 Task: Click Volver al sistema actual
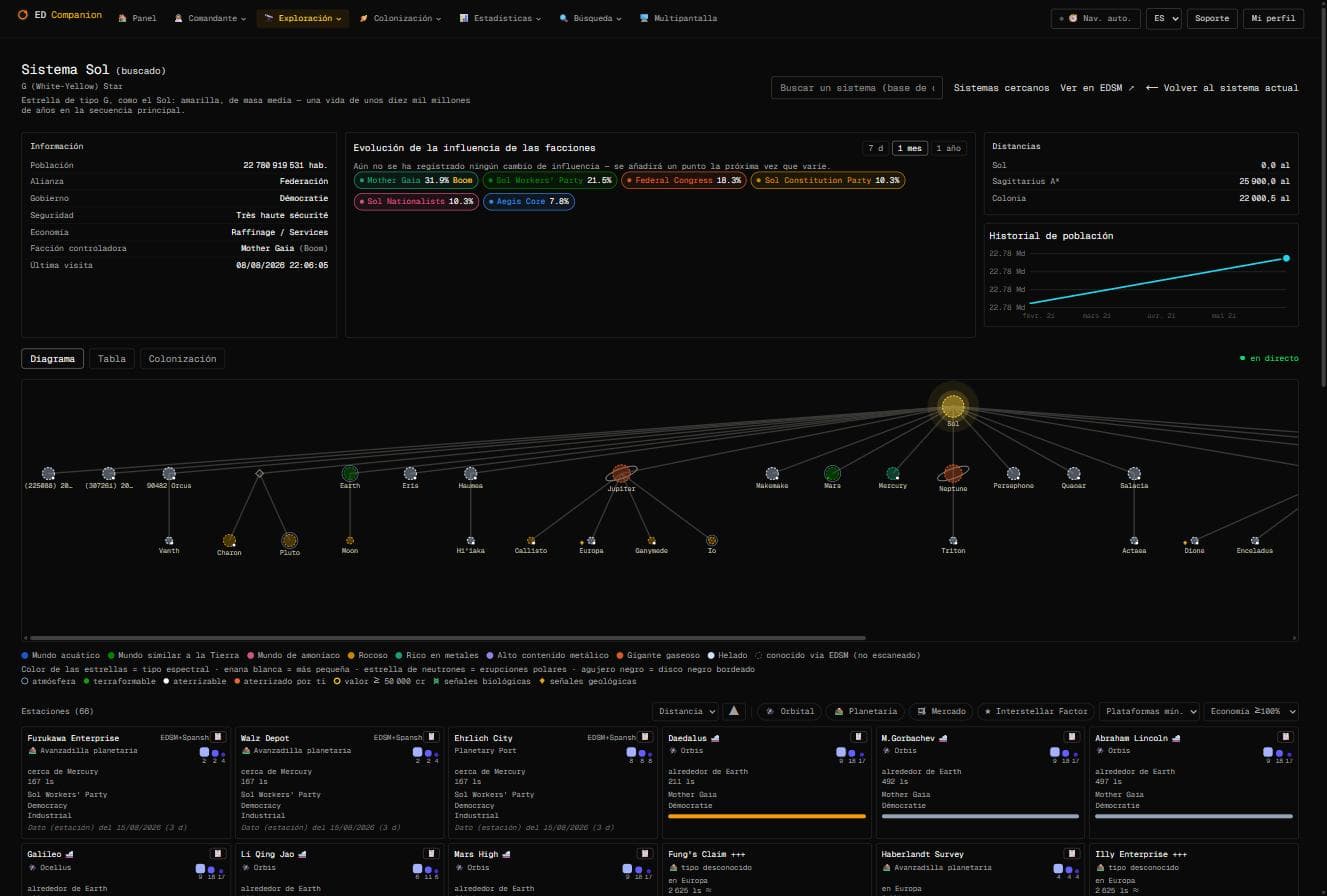1222,88
